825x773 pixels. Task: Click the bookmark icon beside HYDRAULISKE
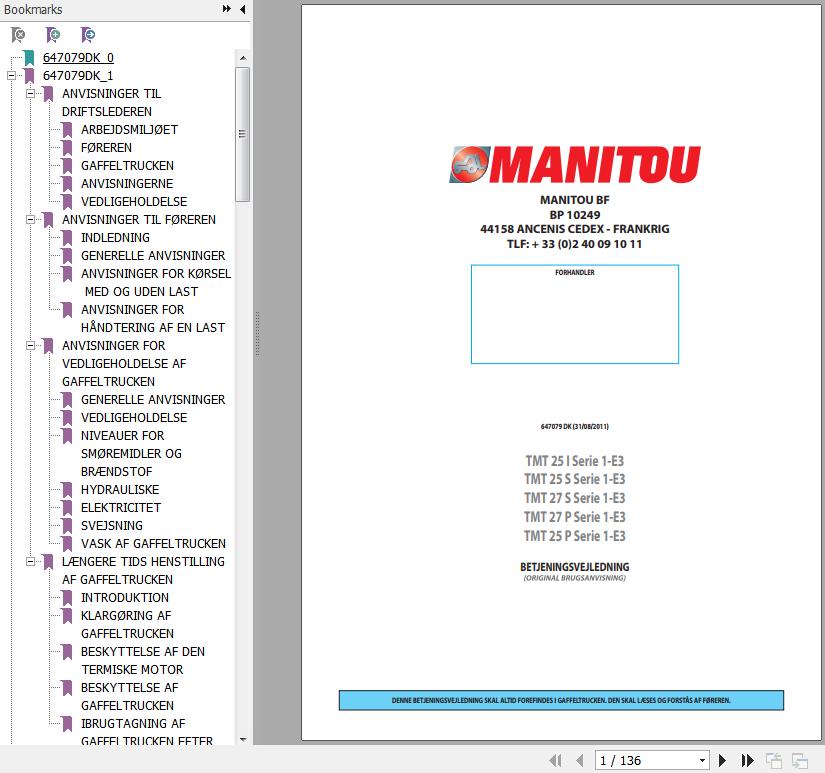pyautogui.click(x=67, y=490)
